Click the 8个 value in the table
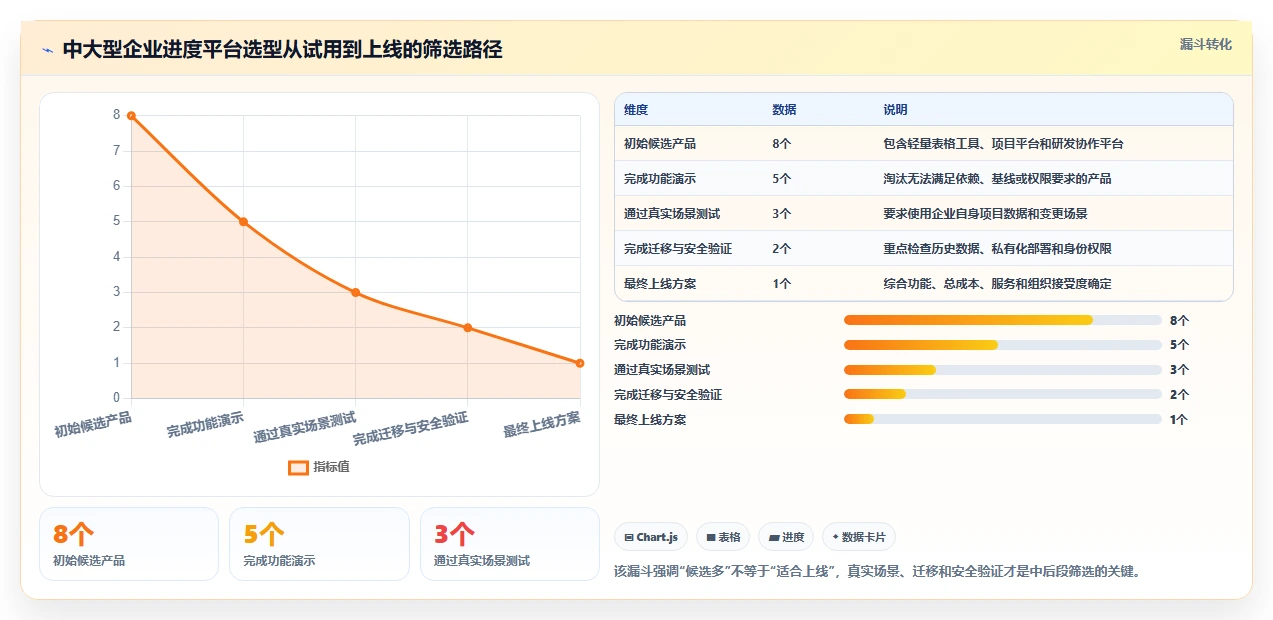 [x=782, y=144]
